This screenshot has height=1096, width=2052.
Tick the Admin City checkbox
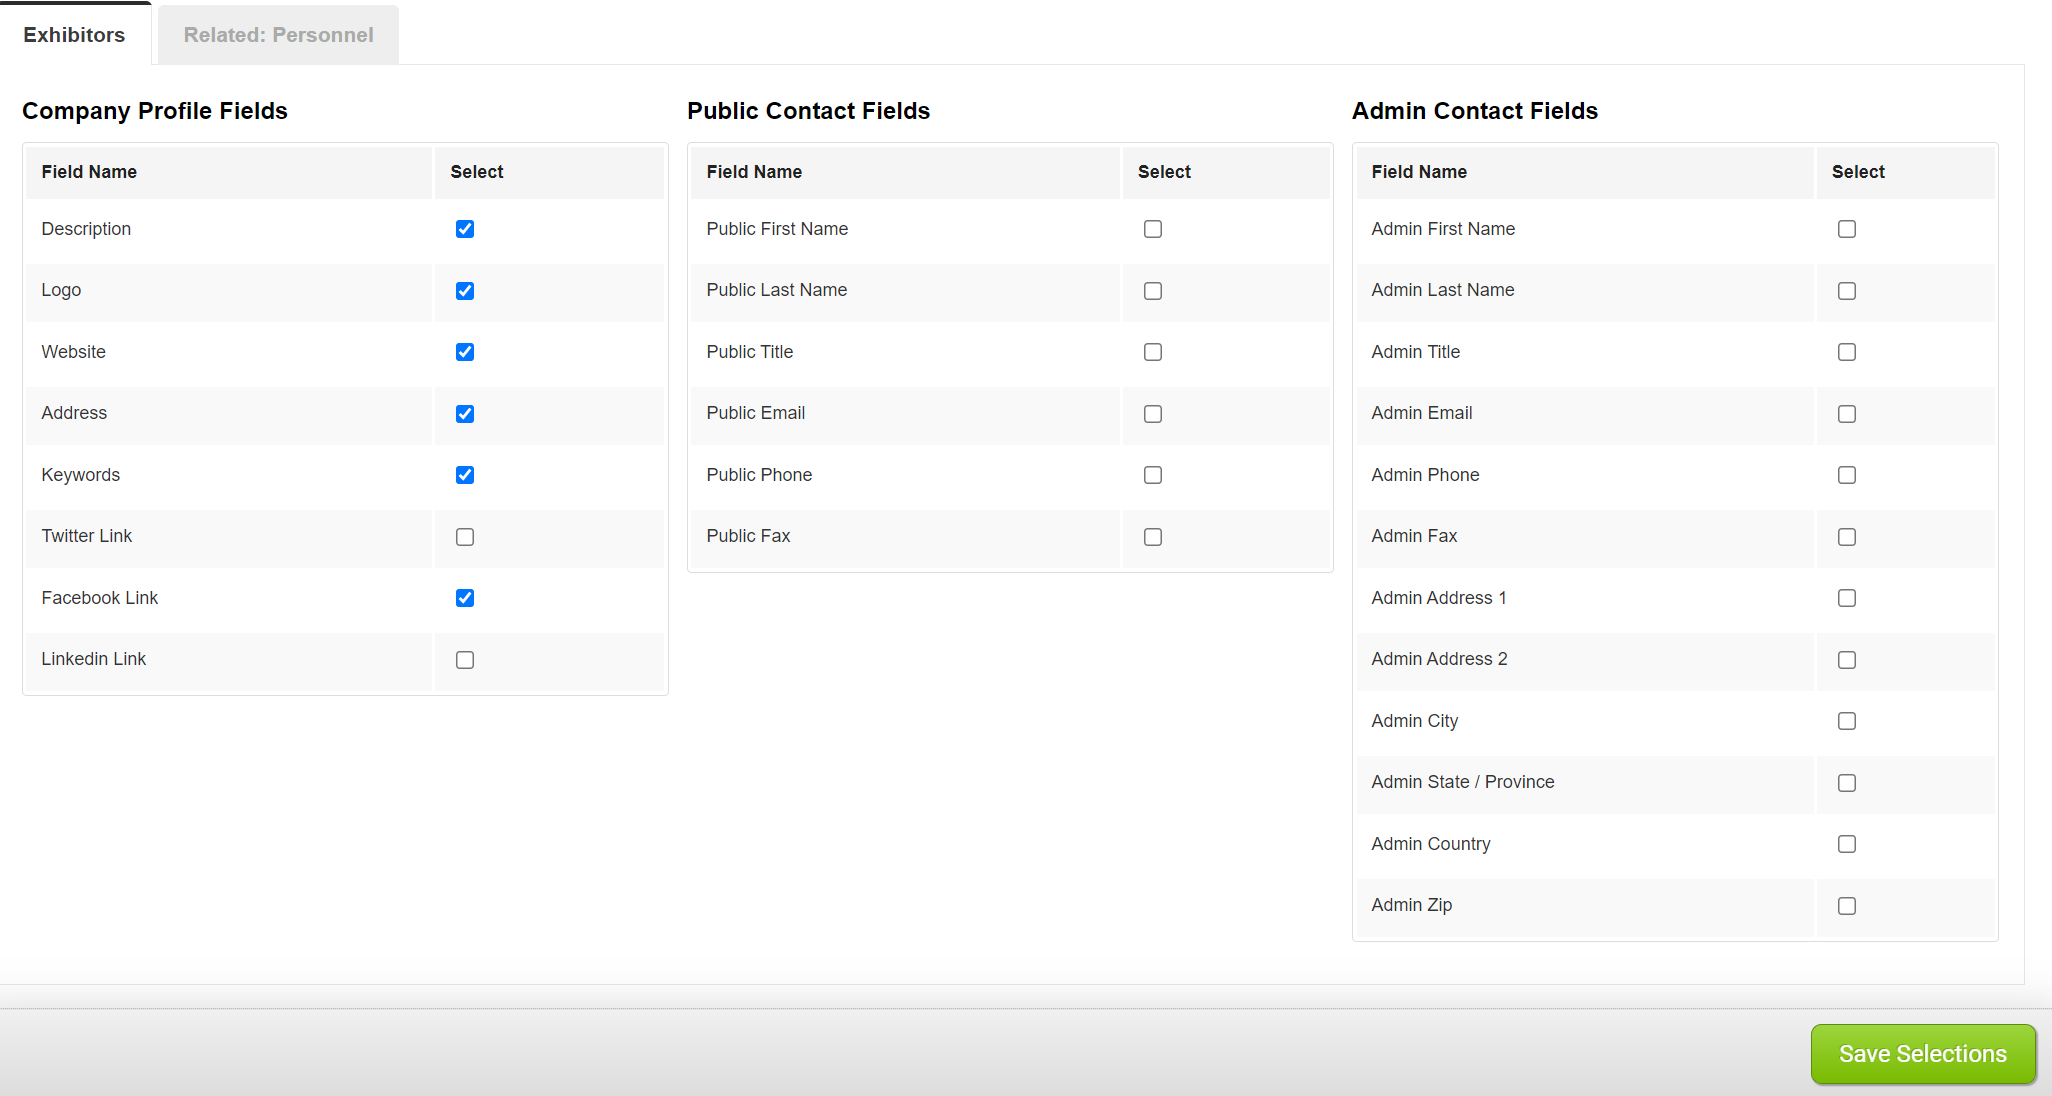pos(1847,721)
